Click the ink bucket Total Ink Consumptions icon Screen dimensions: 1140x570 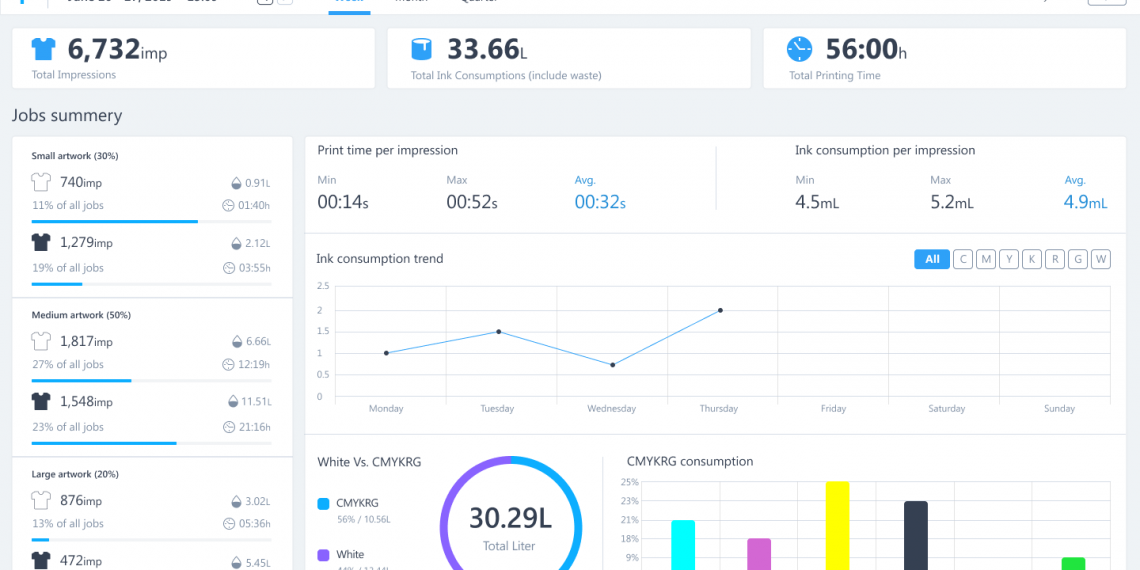pos(422,49)
